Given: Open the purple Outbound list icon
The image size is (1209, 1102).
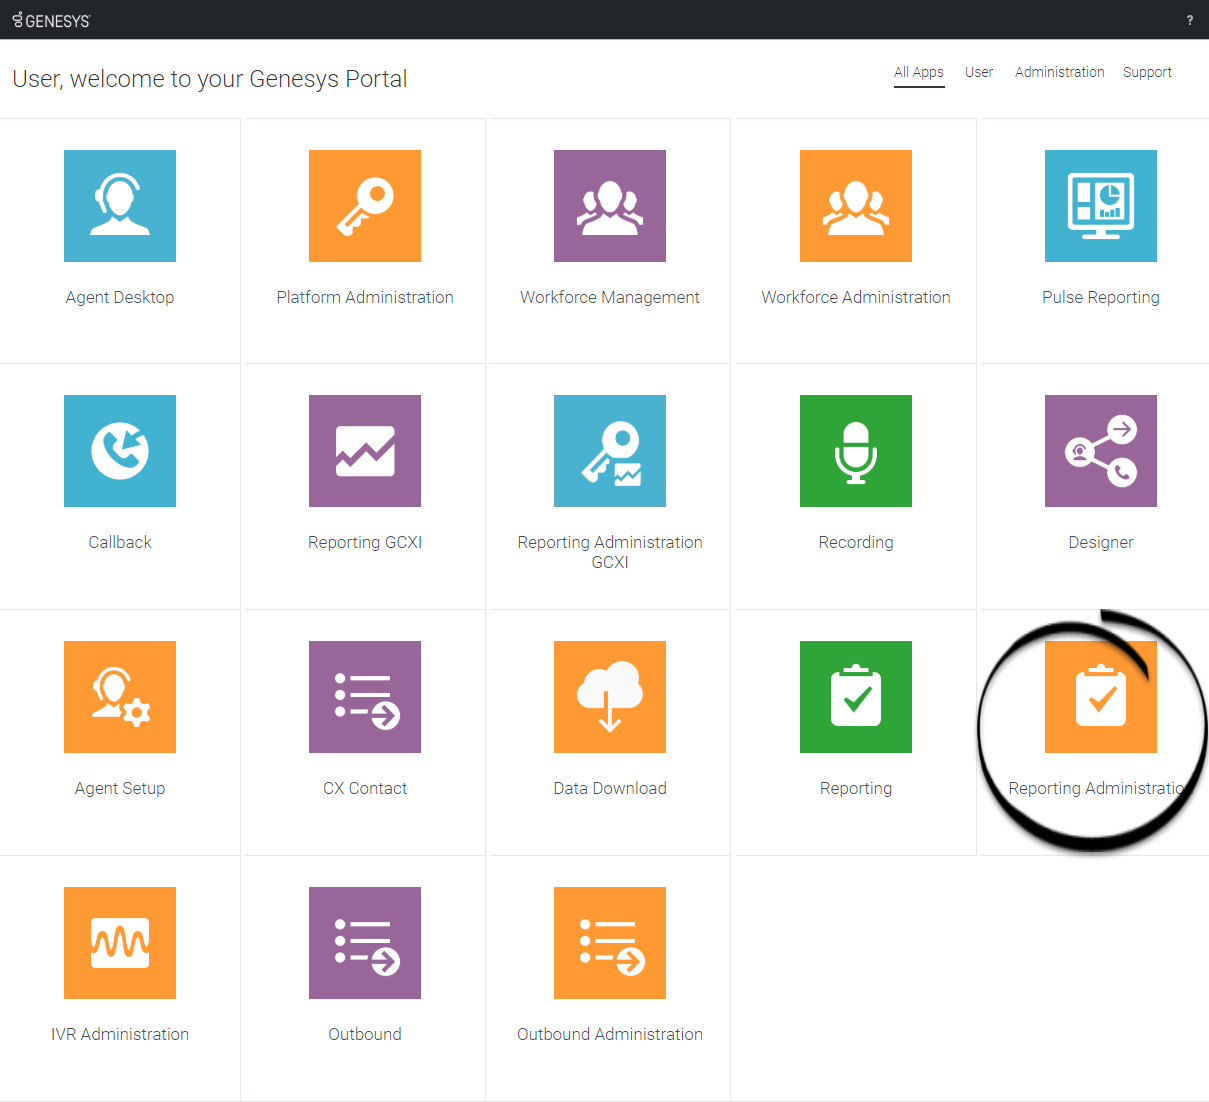Looking at the screenshot, I should coord(365,943).
